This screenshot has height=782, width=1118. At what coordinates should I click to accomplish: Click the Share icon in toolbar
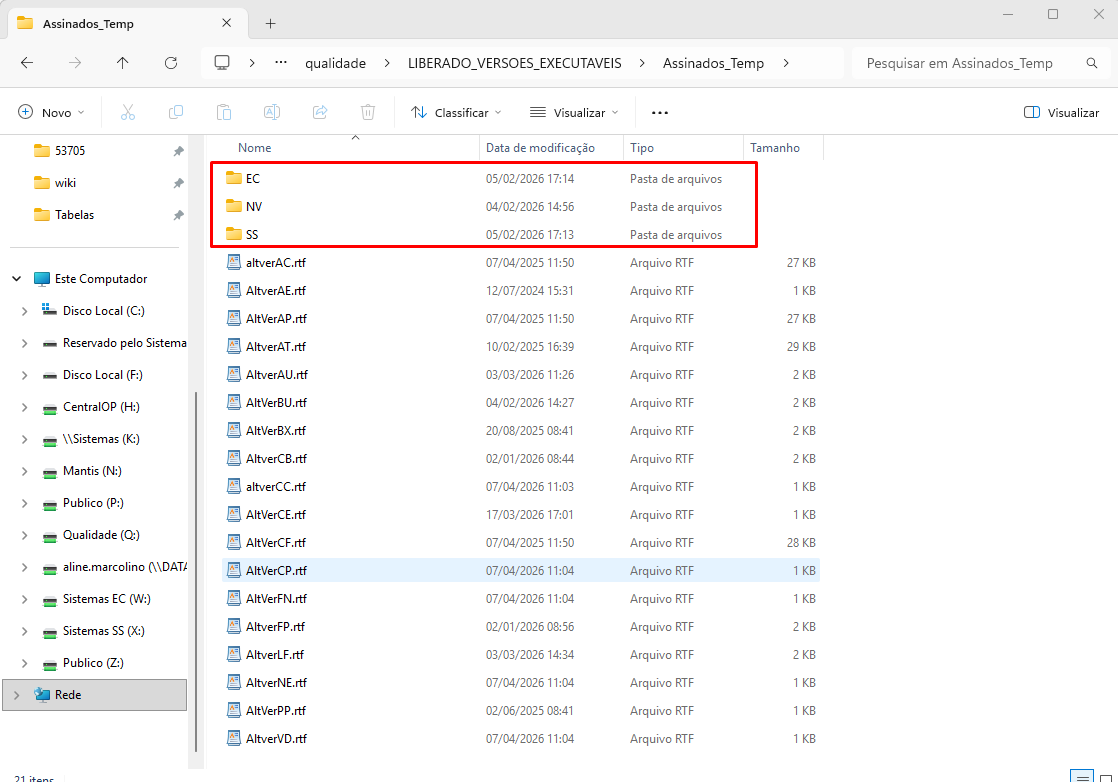[320, 113]
